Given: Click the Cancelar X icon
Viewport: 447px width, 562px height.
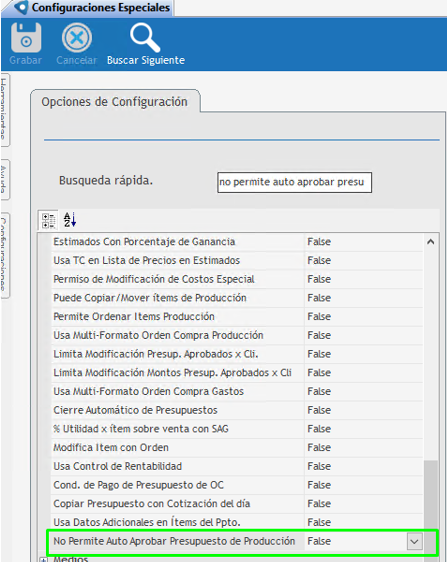Looking at the screenshot, I should [77, 38].
